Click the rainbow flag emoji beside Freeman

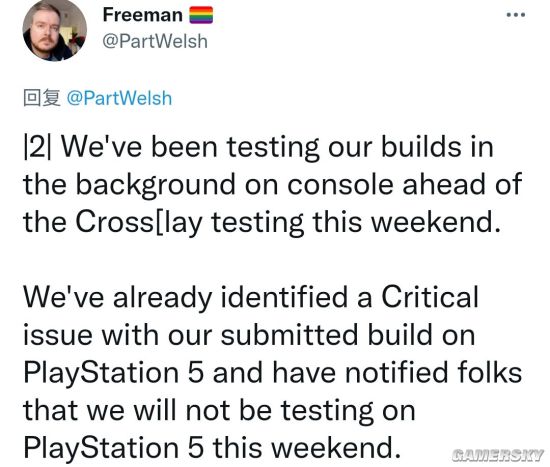pyautogui.click(x=201, y=15)
